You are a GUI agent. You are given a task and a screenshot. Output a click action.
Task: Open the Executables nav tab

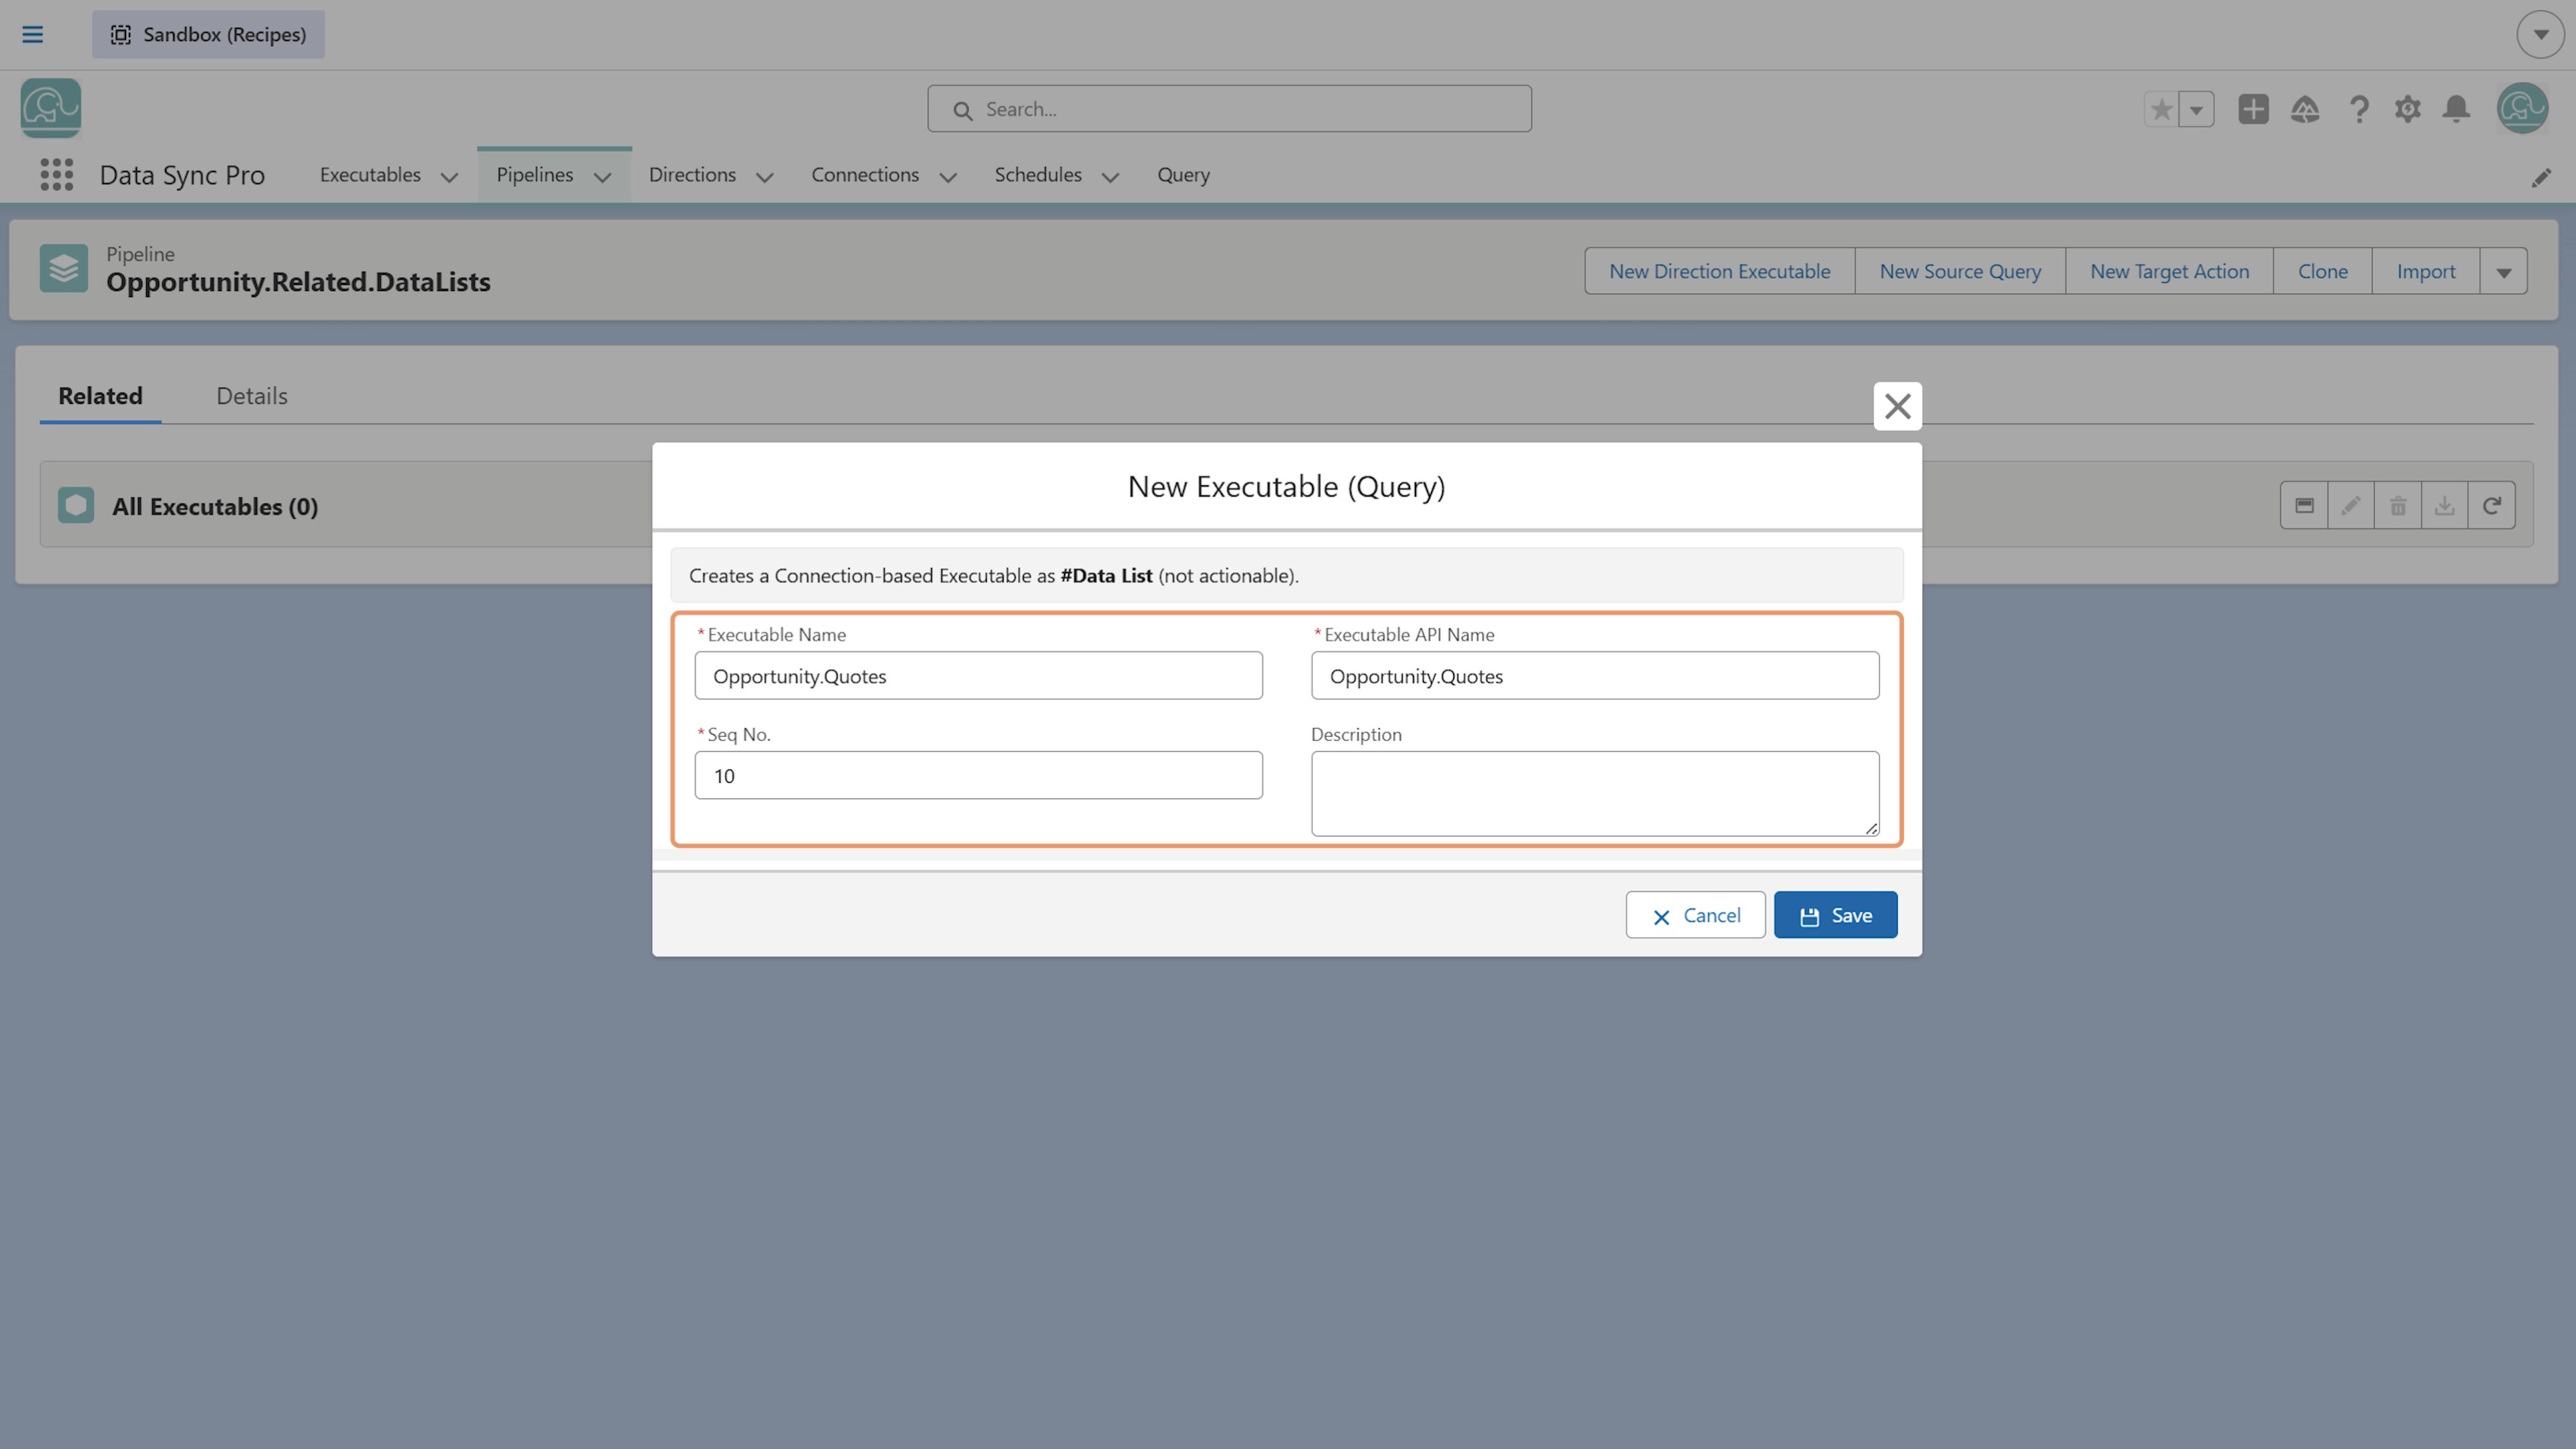[x=370, y=174]
